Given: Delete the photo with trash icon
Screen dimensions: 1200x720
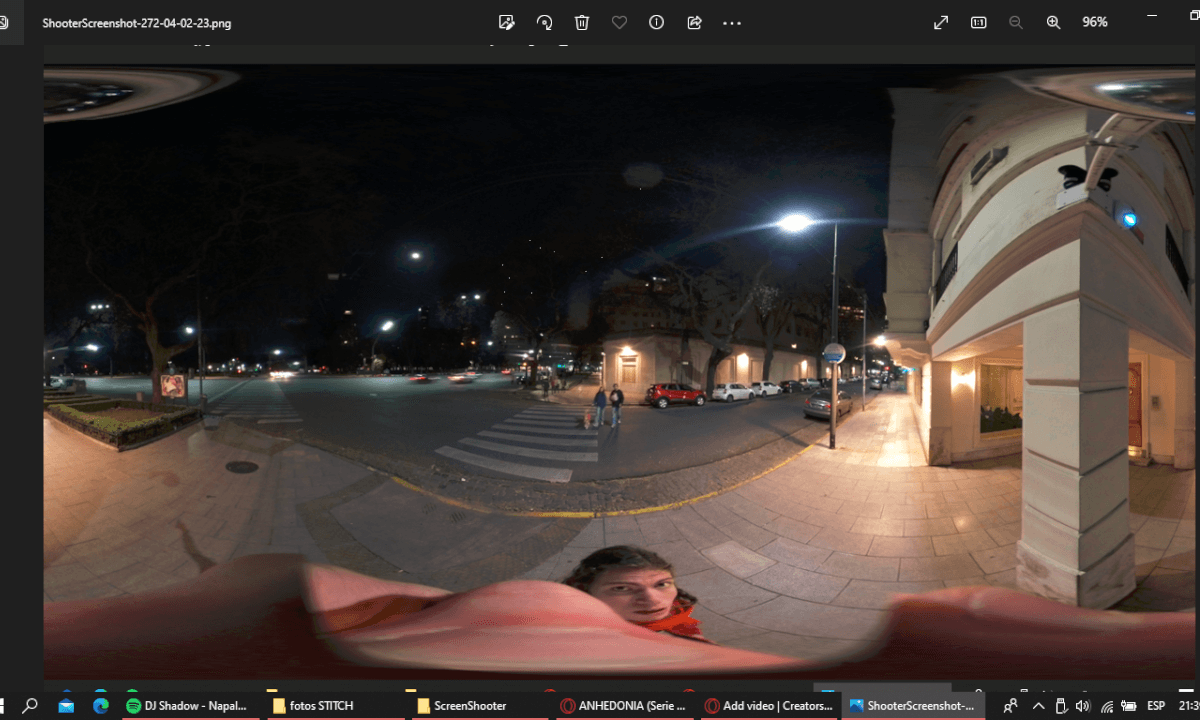Looking at the screenshot, I should 582,22.
